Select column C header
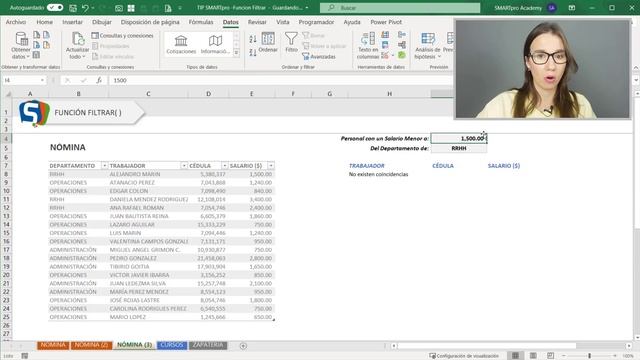This screenshot has height=360, width=640. coord(148,94)
